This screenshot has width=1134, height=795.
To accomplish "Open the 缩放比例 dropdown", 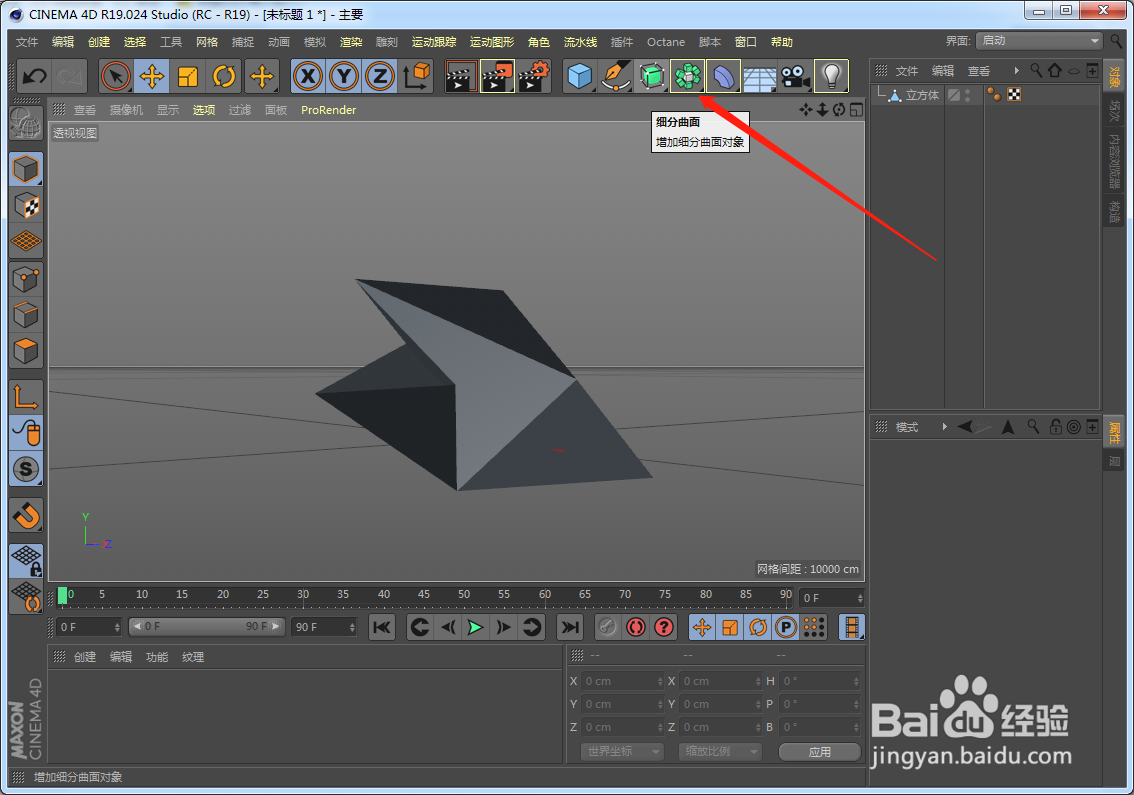I will click(x=720, y=752).
